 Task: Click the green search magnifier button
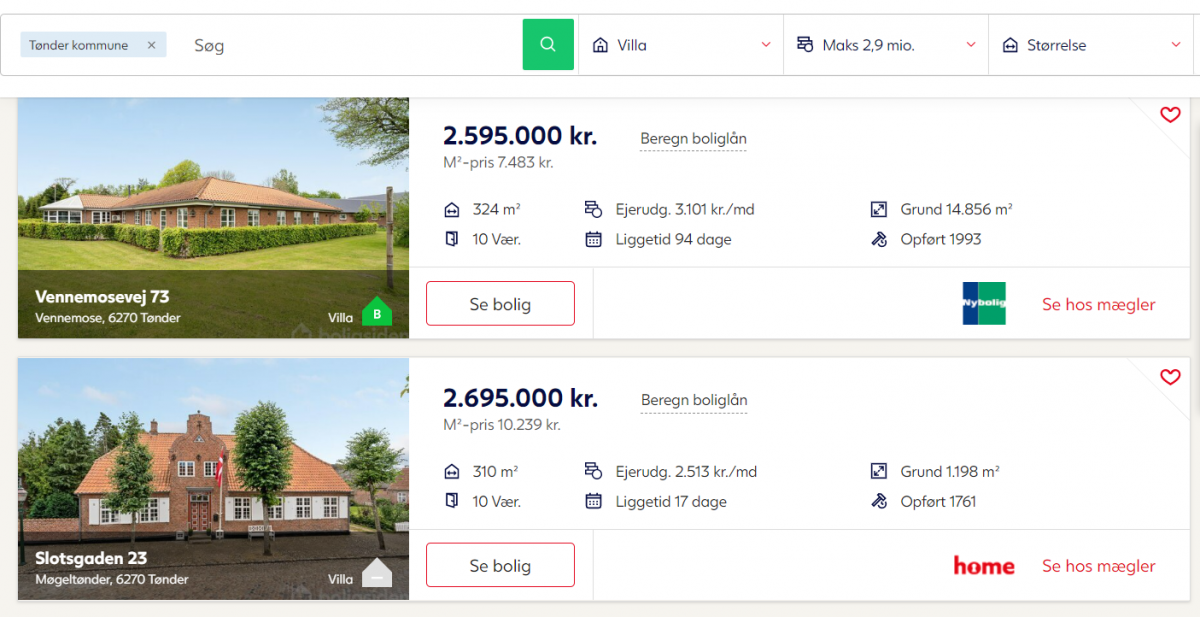tap(548, 45)
